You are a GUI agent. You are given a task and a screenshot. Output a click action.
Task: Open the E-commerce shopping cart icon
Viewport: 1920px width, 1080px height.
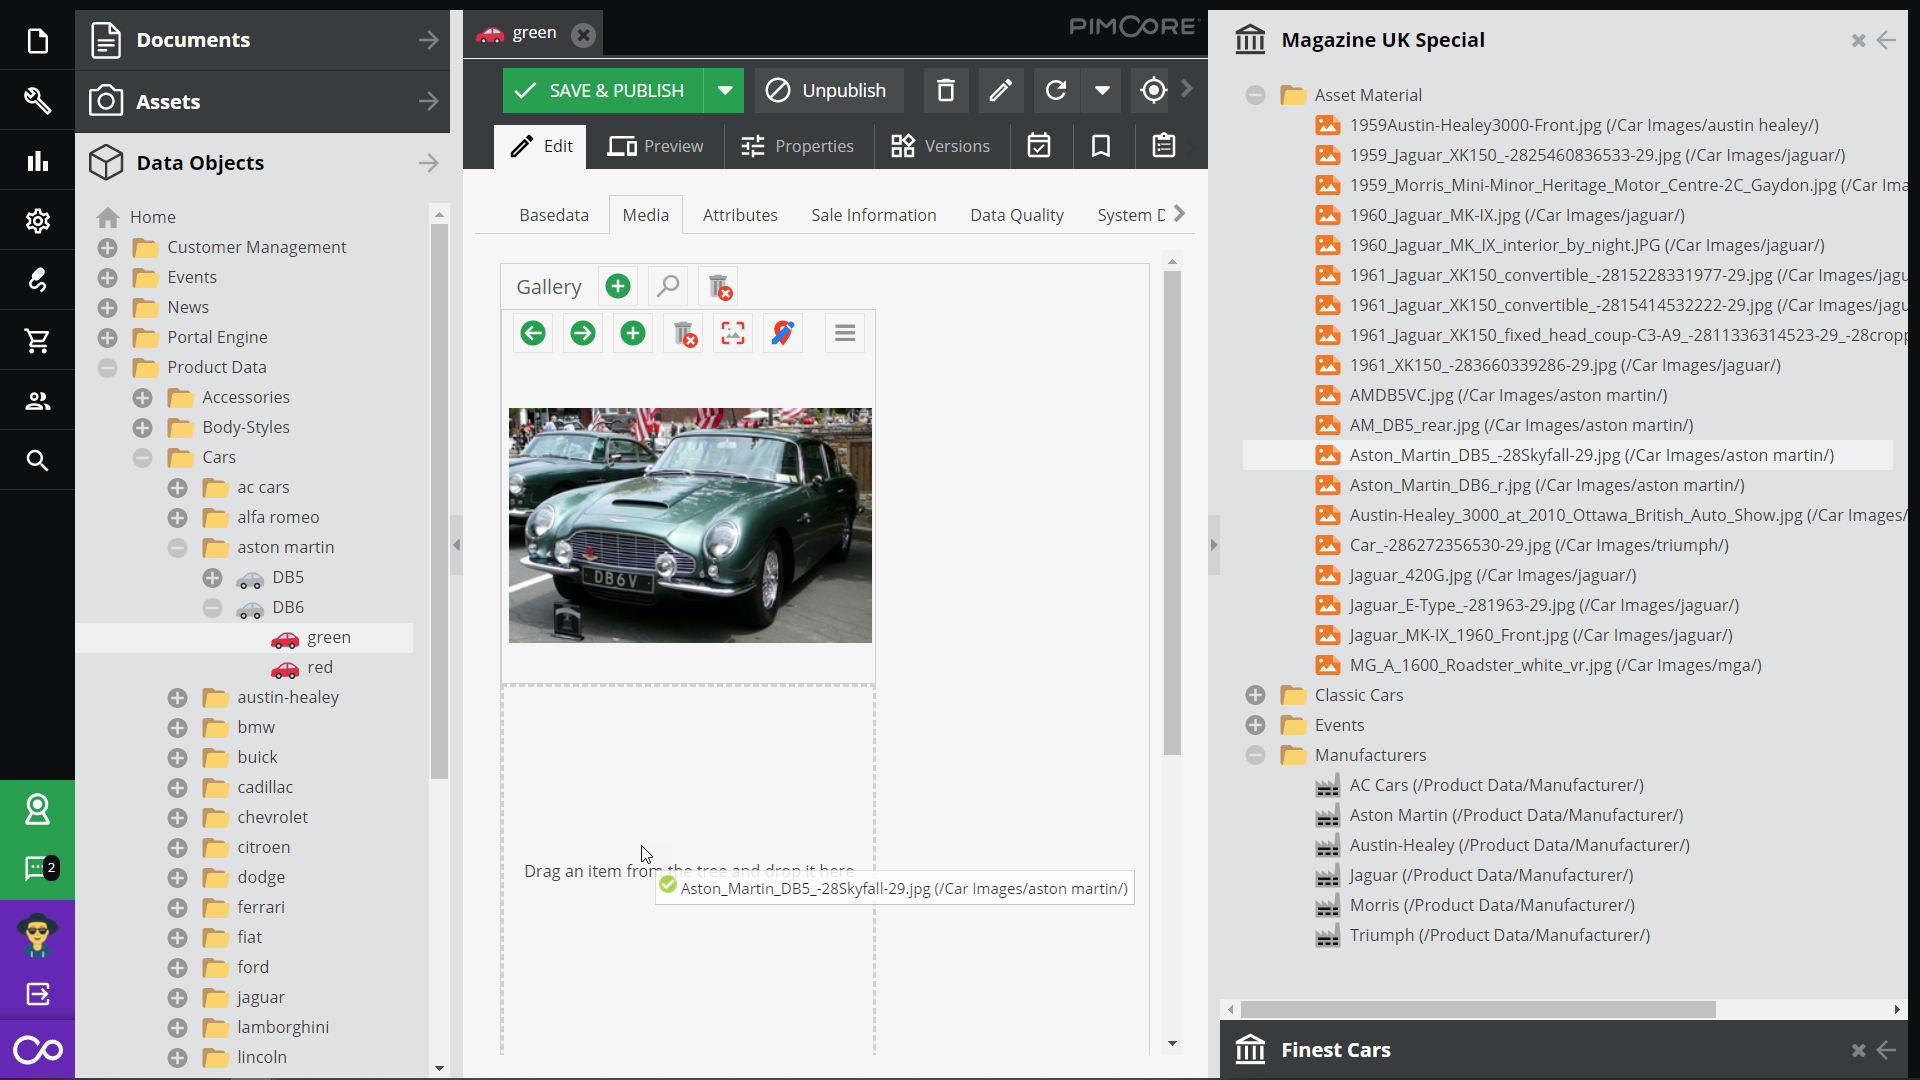[37, 341]
